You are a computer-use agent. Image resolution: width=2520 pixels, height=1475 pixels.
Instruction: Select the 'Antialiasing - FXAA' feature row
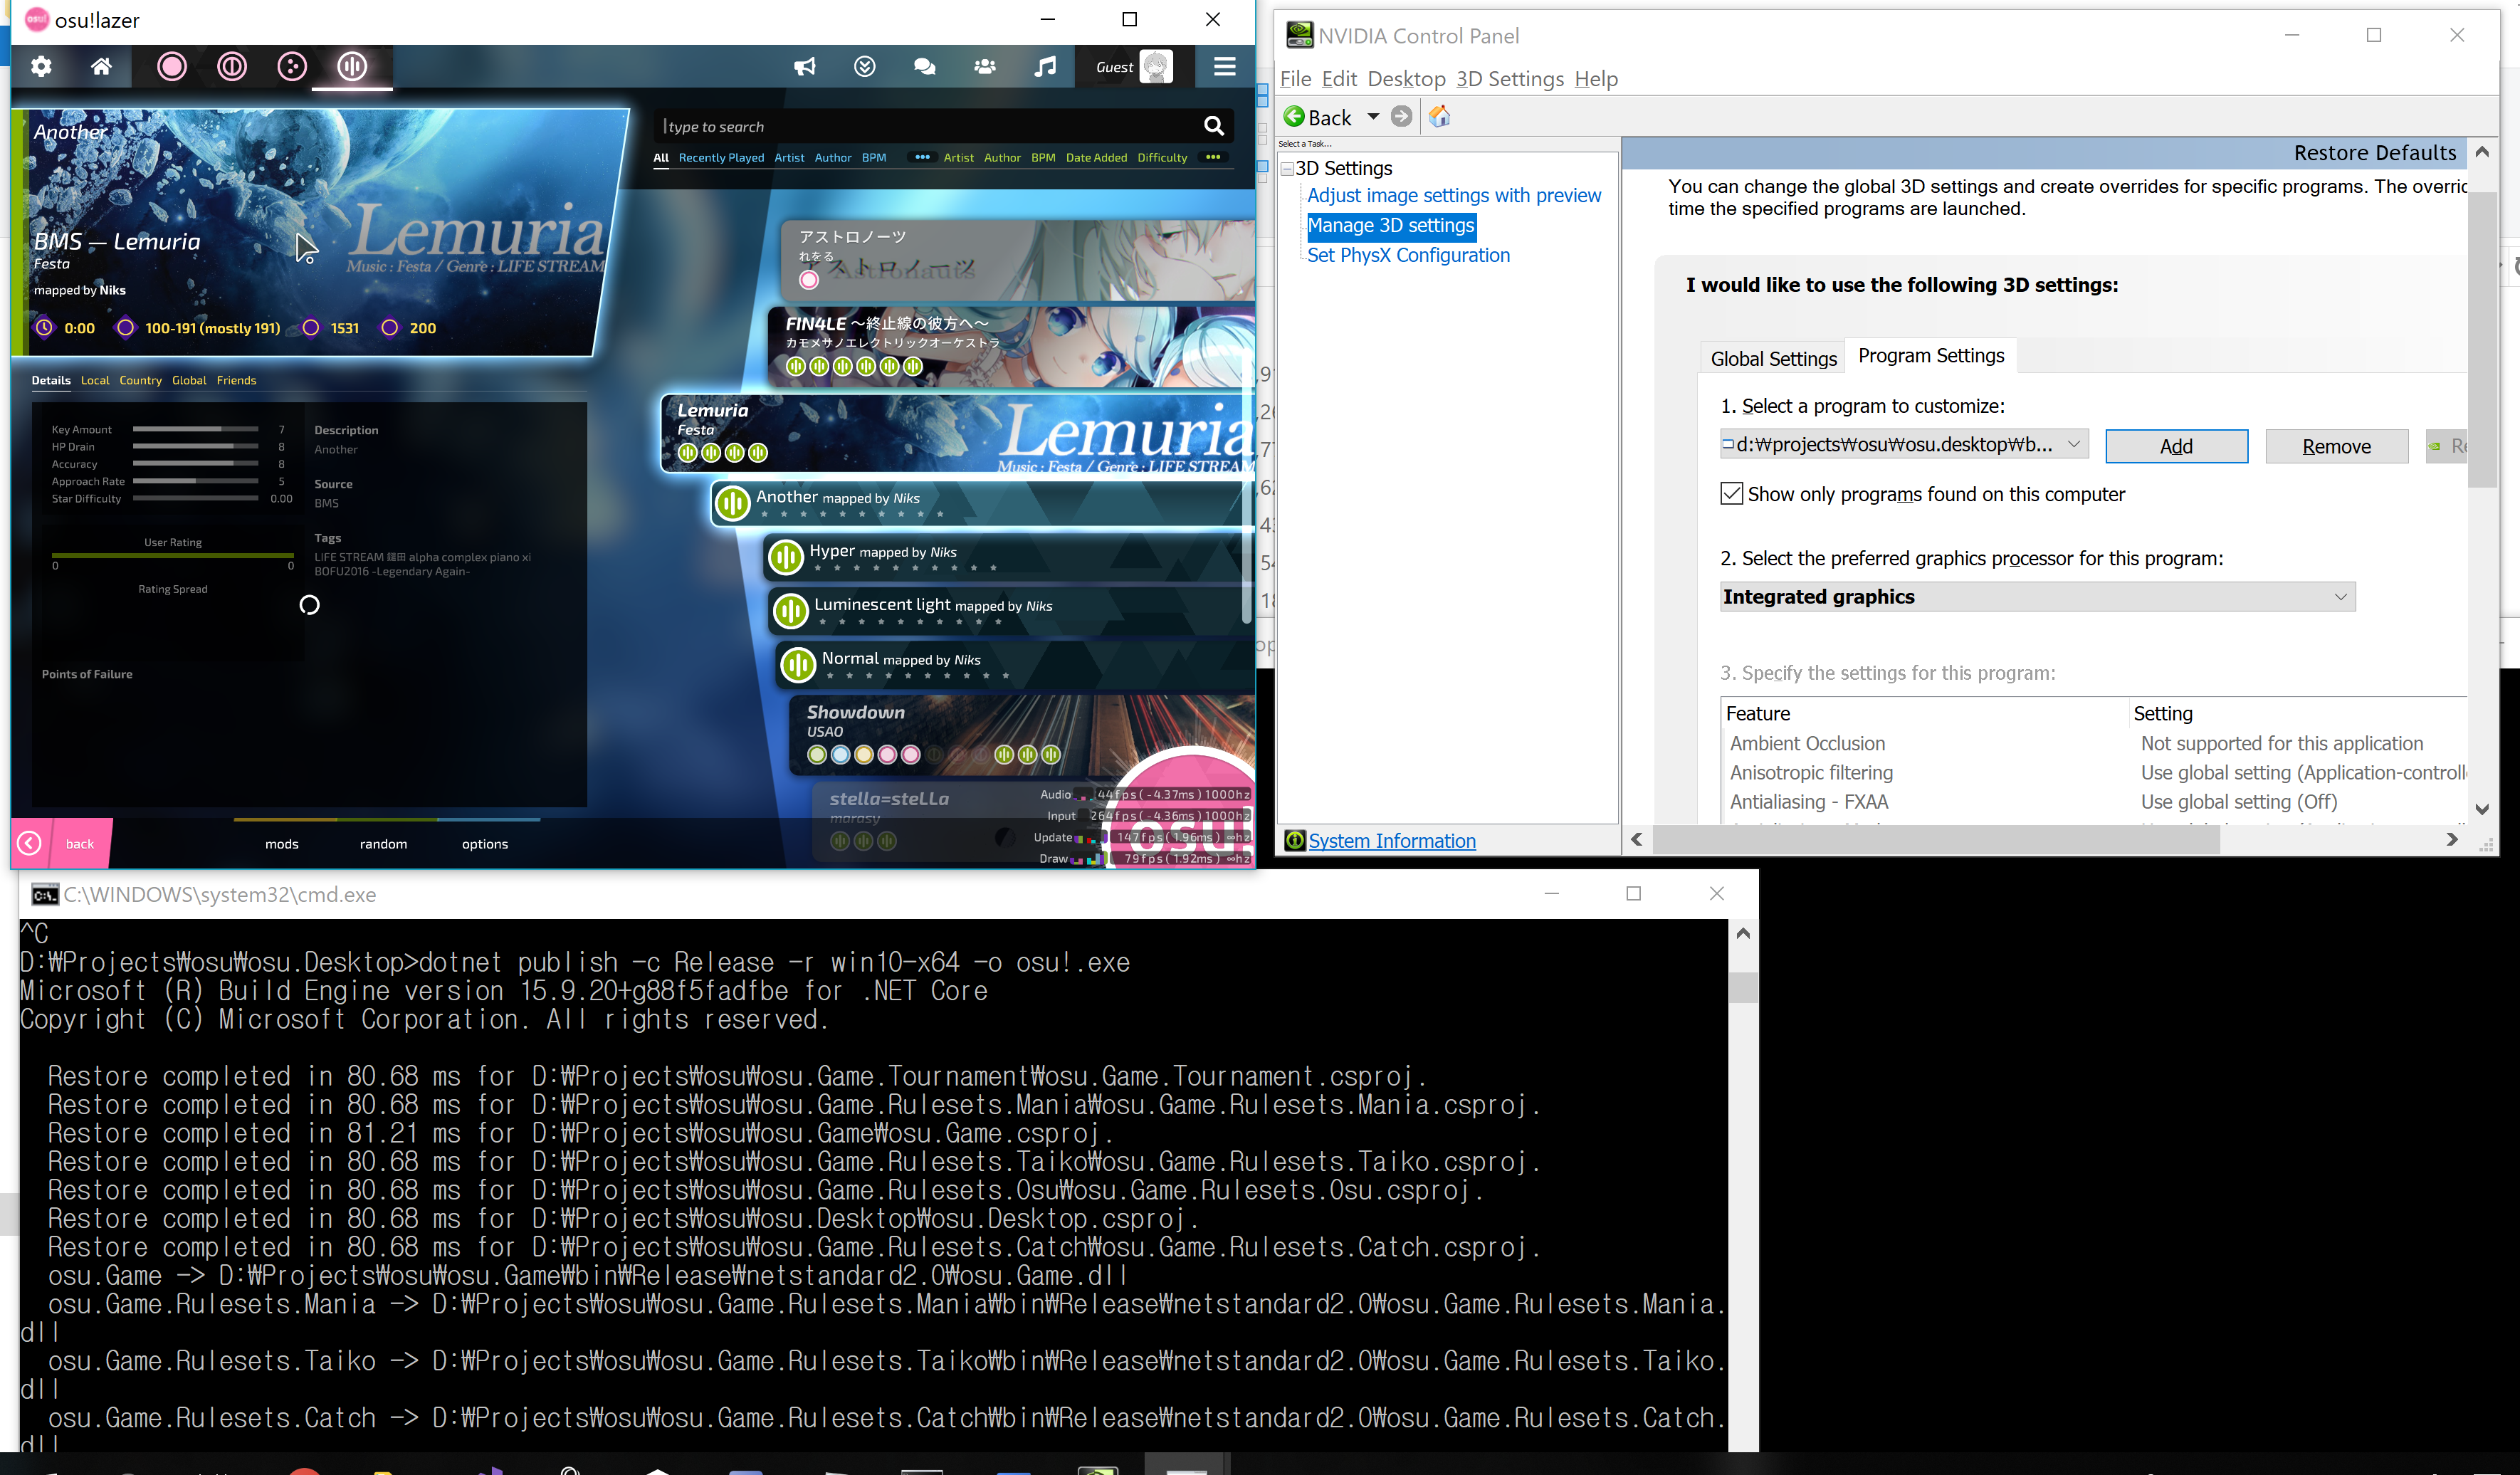2096,802
